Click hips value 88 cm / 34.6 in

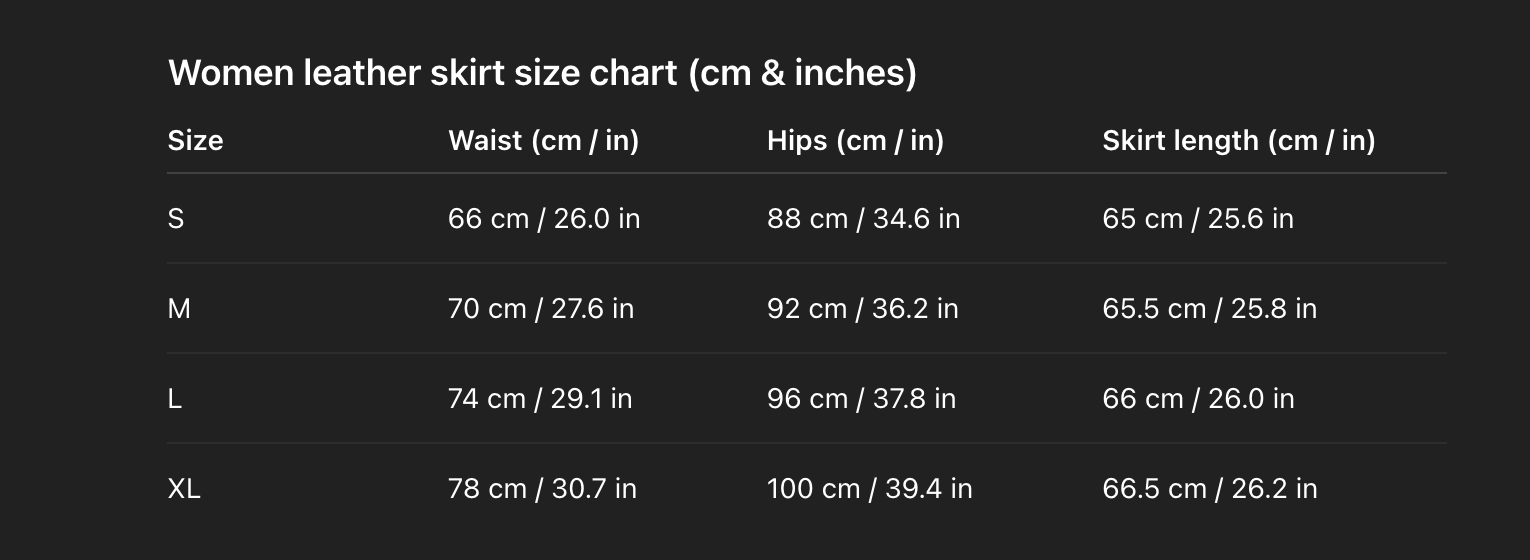pyautogui.click(x=863, y=219)
